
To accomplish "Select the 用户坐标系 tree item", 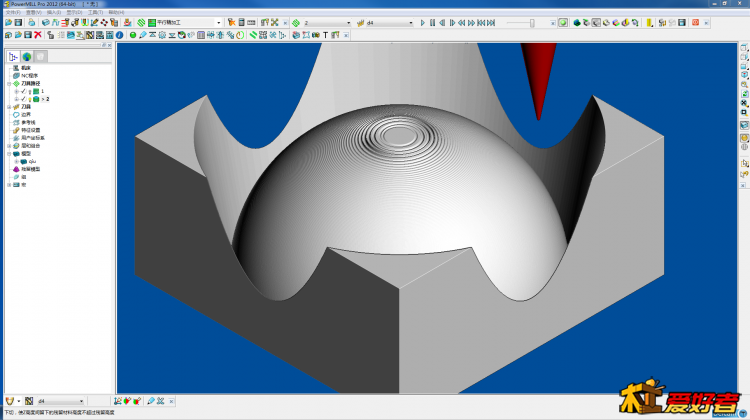I will click(x=31, y=138).
